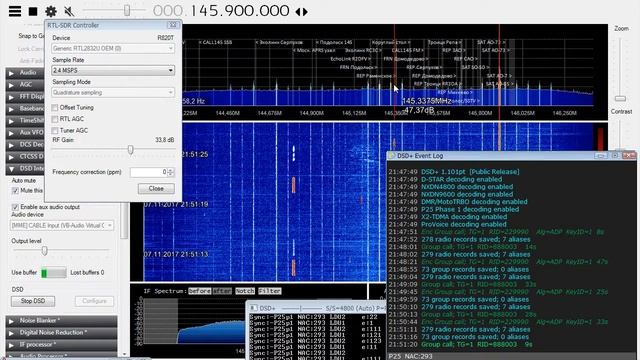Click the 145.125M frequency axis label
The image size is (640, 360).
click(354, 113)
